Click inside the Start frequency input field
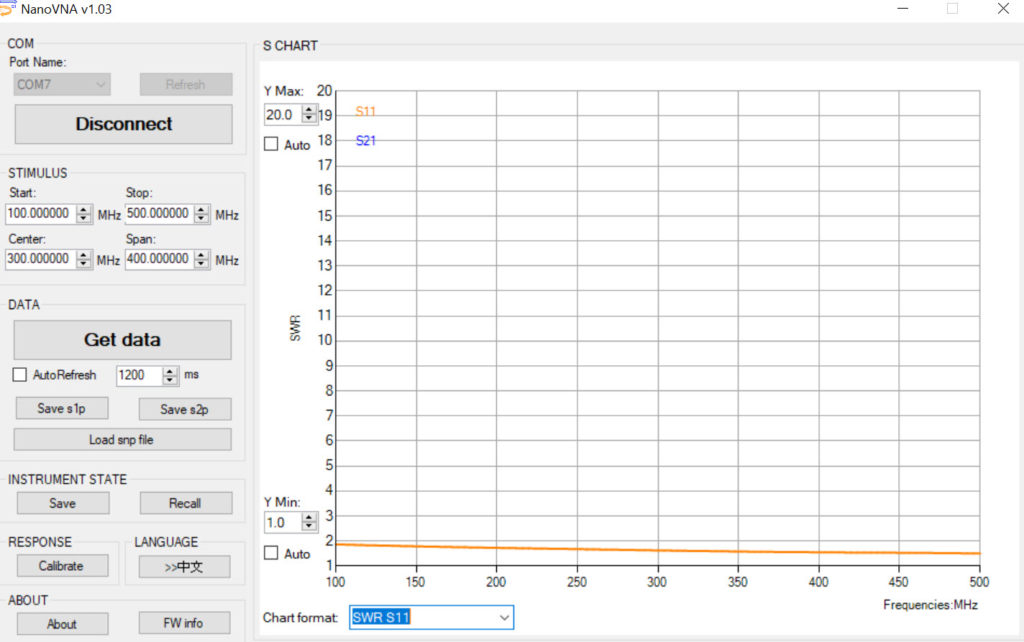Image resolution: width=1024 pixels, height=642 pixels. click(x=40, y=214)
